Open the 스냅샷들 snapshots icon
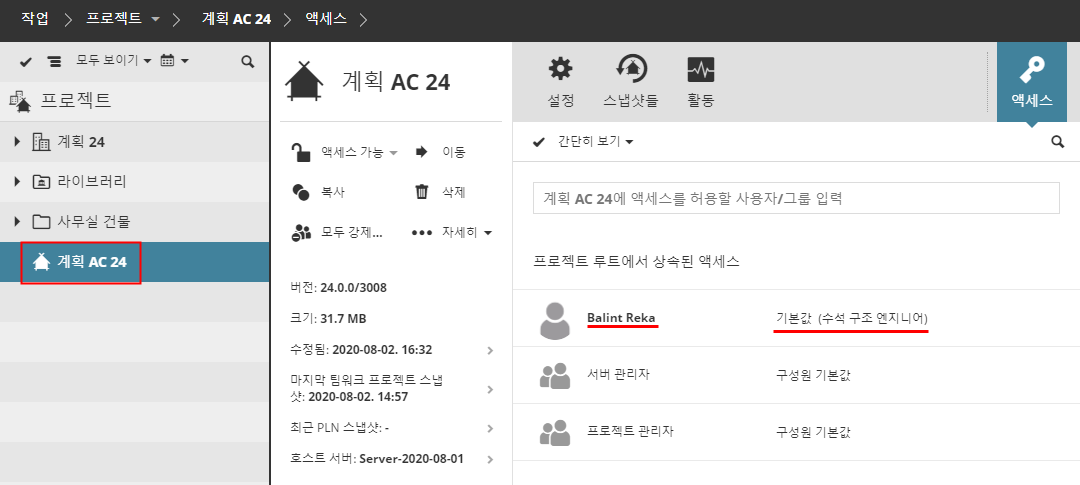 [x=631, y=70]
